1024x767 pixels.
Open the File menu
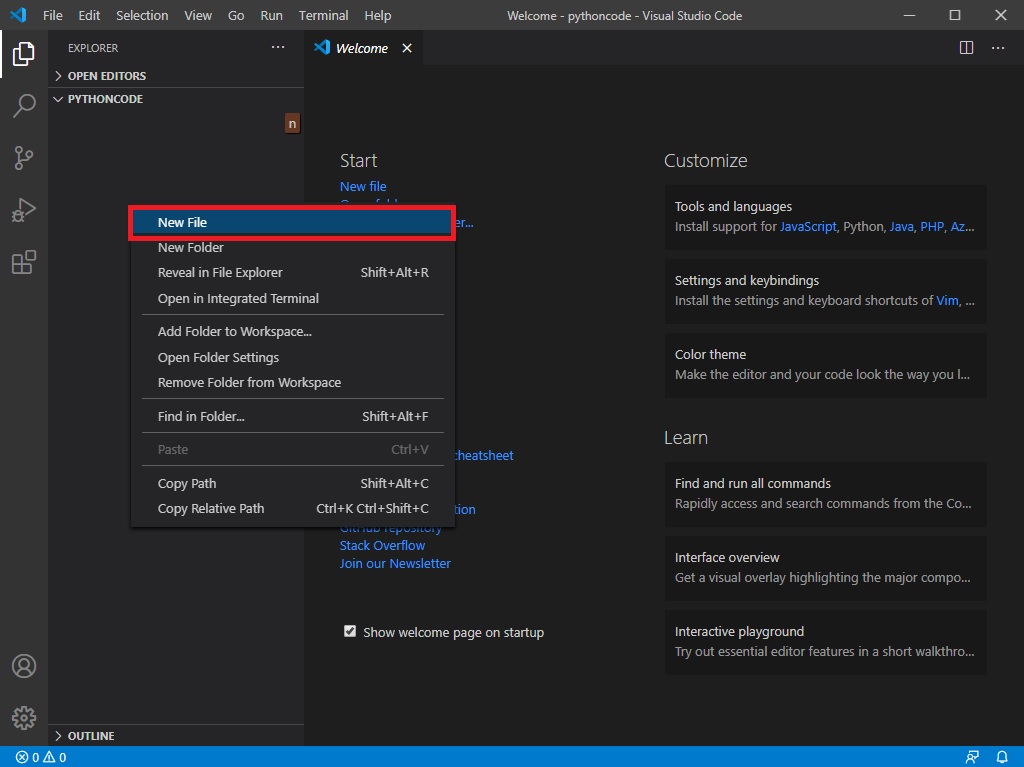coord(52,15)
